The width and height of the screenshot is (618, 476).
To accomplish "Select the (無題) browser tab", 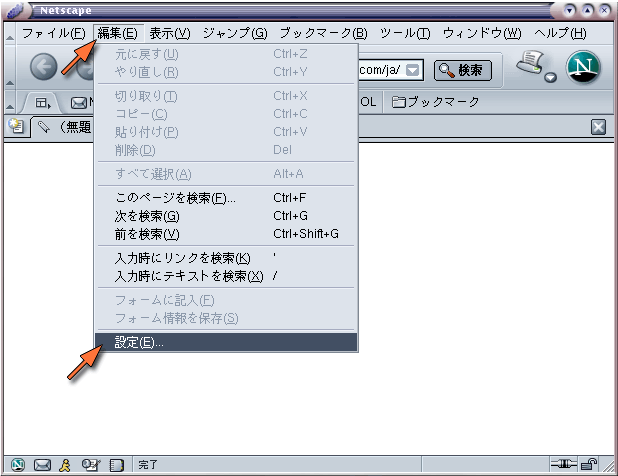I will [63, 127].
